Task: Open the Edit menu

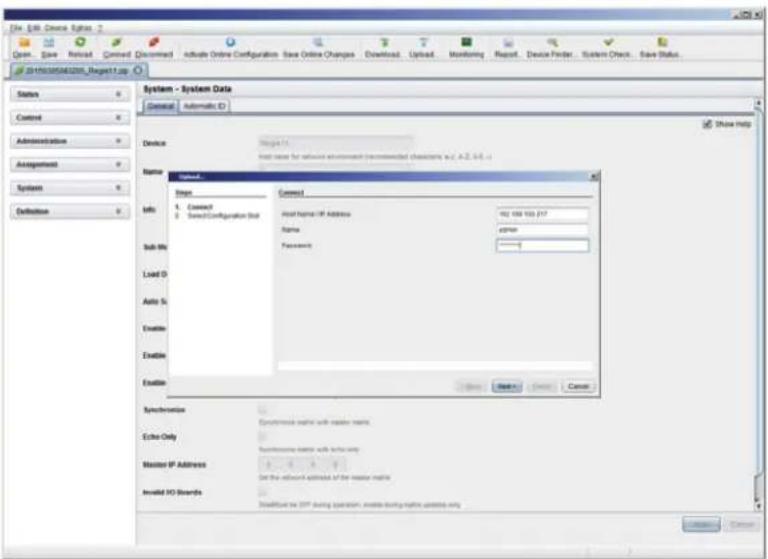Action: coord(33,28)
